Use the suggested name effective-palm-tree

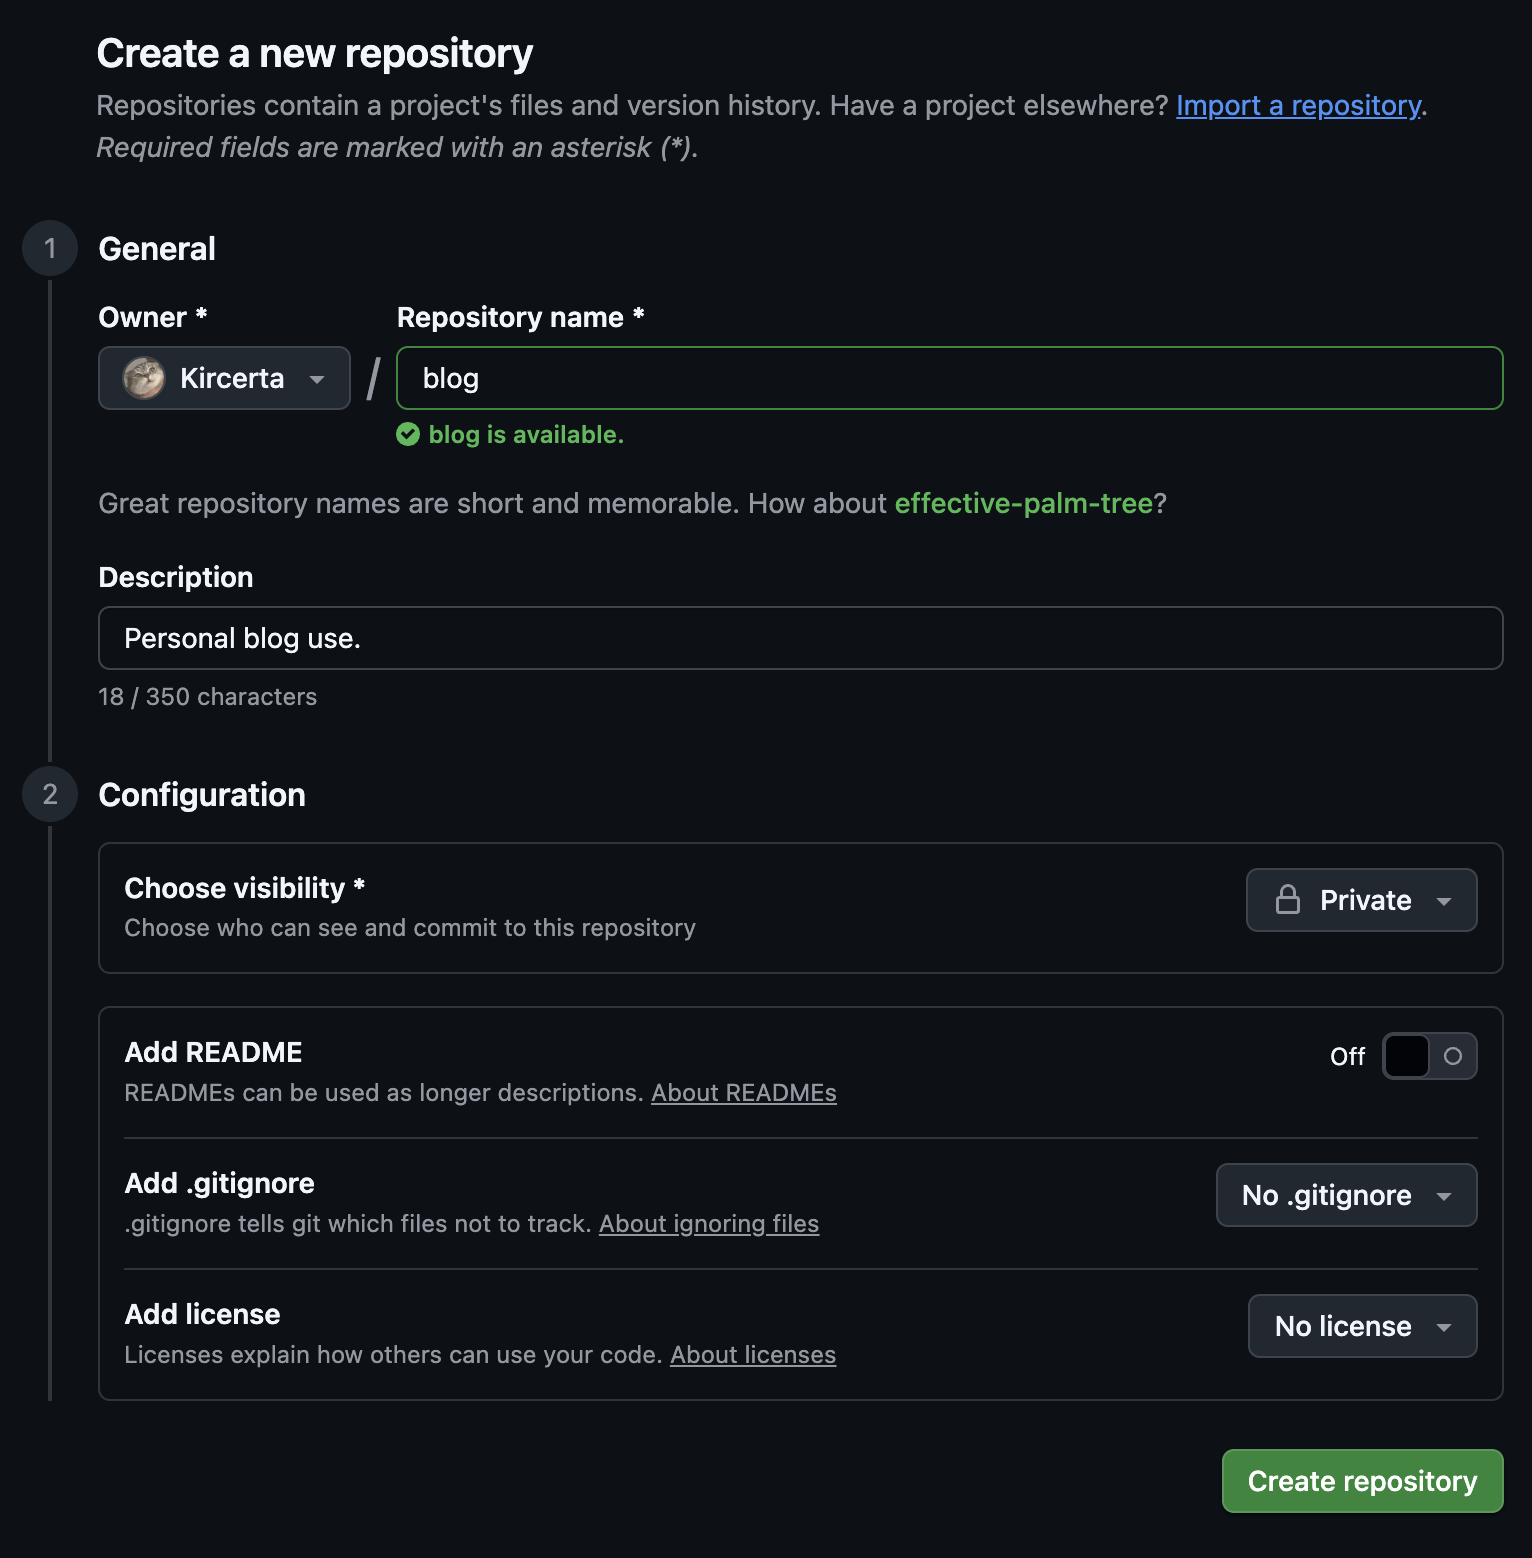[x=1023, y=503]
